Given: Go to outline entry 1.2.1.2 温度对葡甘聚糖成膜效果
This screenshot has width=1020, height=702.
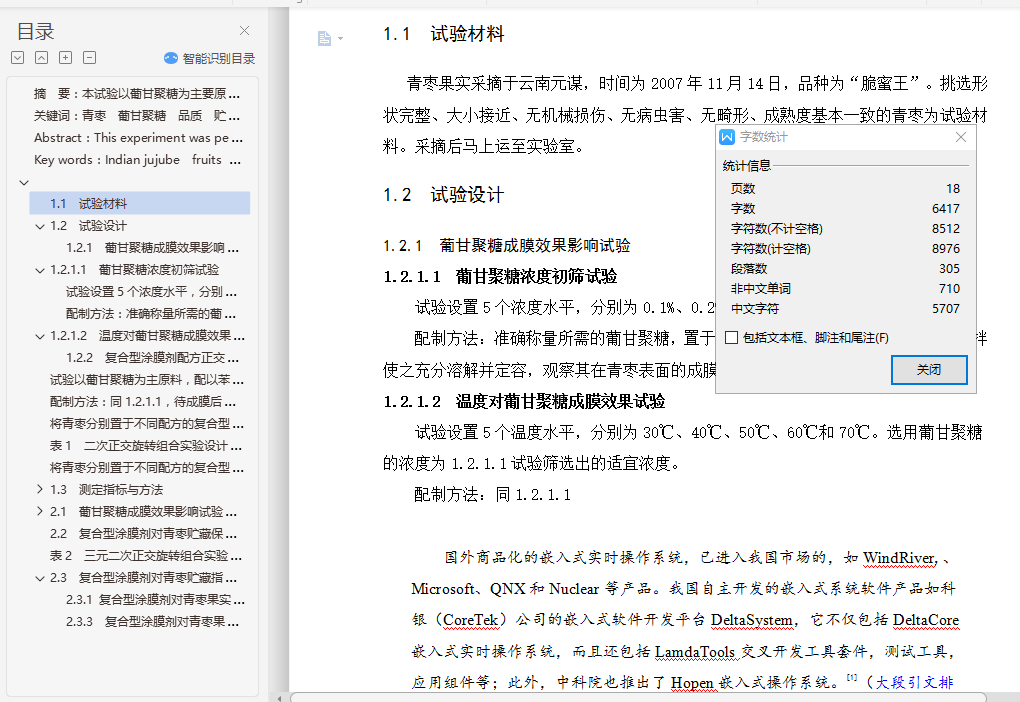Looking at the screenshot, I should (x=147, y=336).
